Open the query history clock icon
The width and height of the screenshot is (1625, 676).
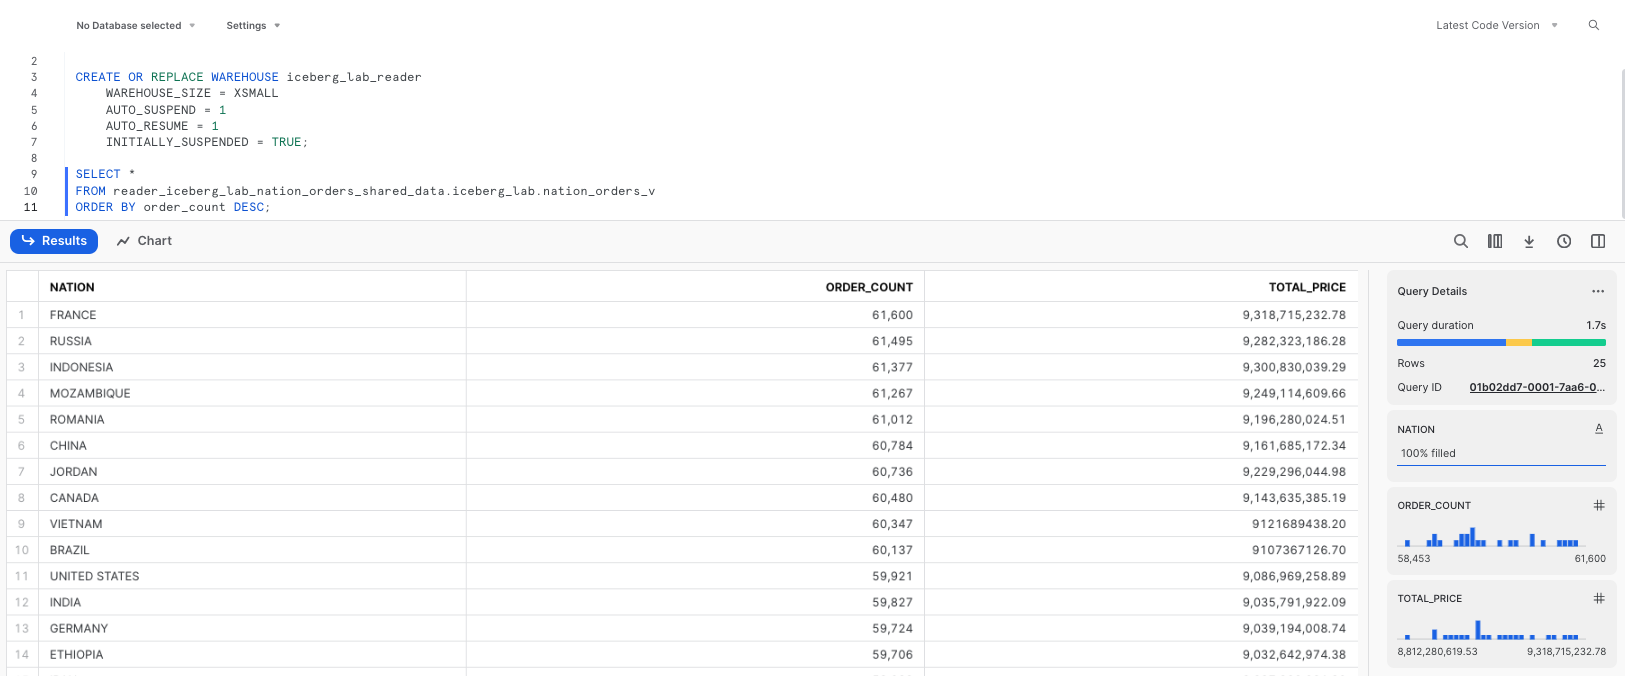click(1564, 241)
